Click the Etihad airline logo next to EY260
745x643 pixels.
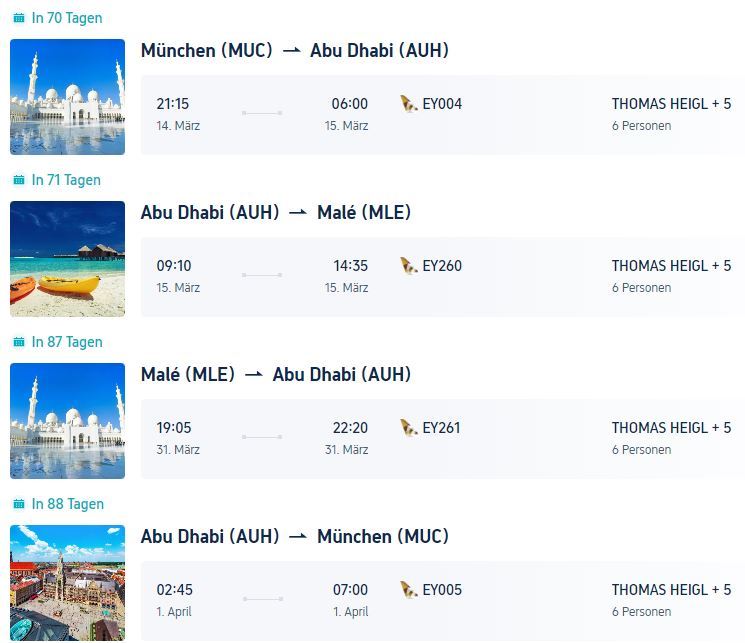tap(408, 266)
